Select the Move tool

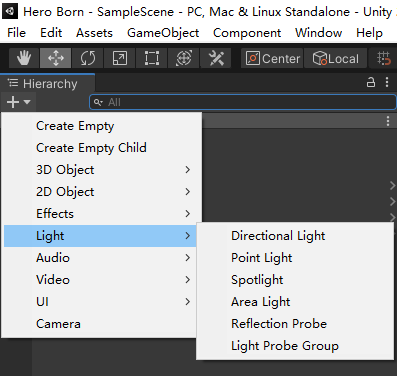(55, 59)
